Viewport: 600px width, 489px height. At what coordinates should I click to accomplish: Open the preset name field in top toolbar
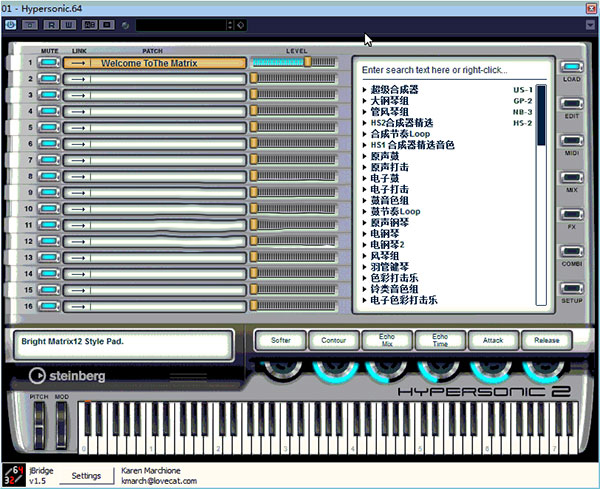[x=181, y=25]
